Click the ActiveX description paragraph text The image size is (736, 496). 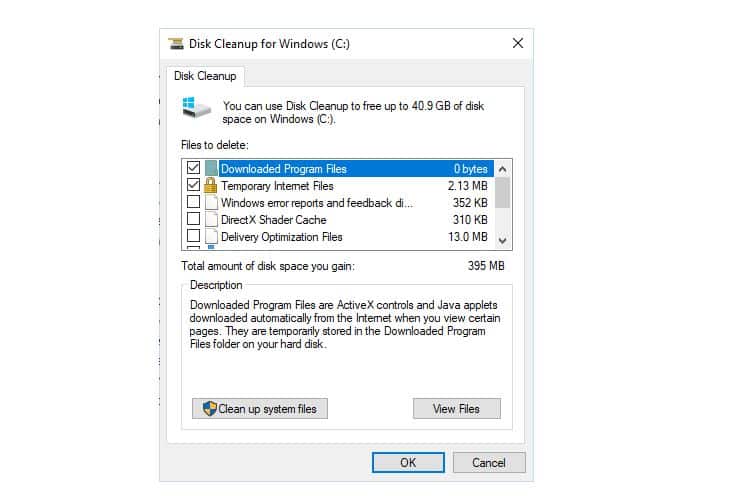click(345, 324)
